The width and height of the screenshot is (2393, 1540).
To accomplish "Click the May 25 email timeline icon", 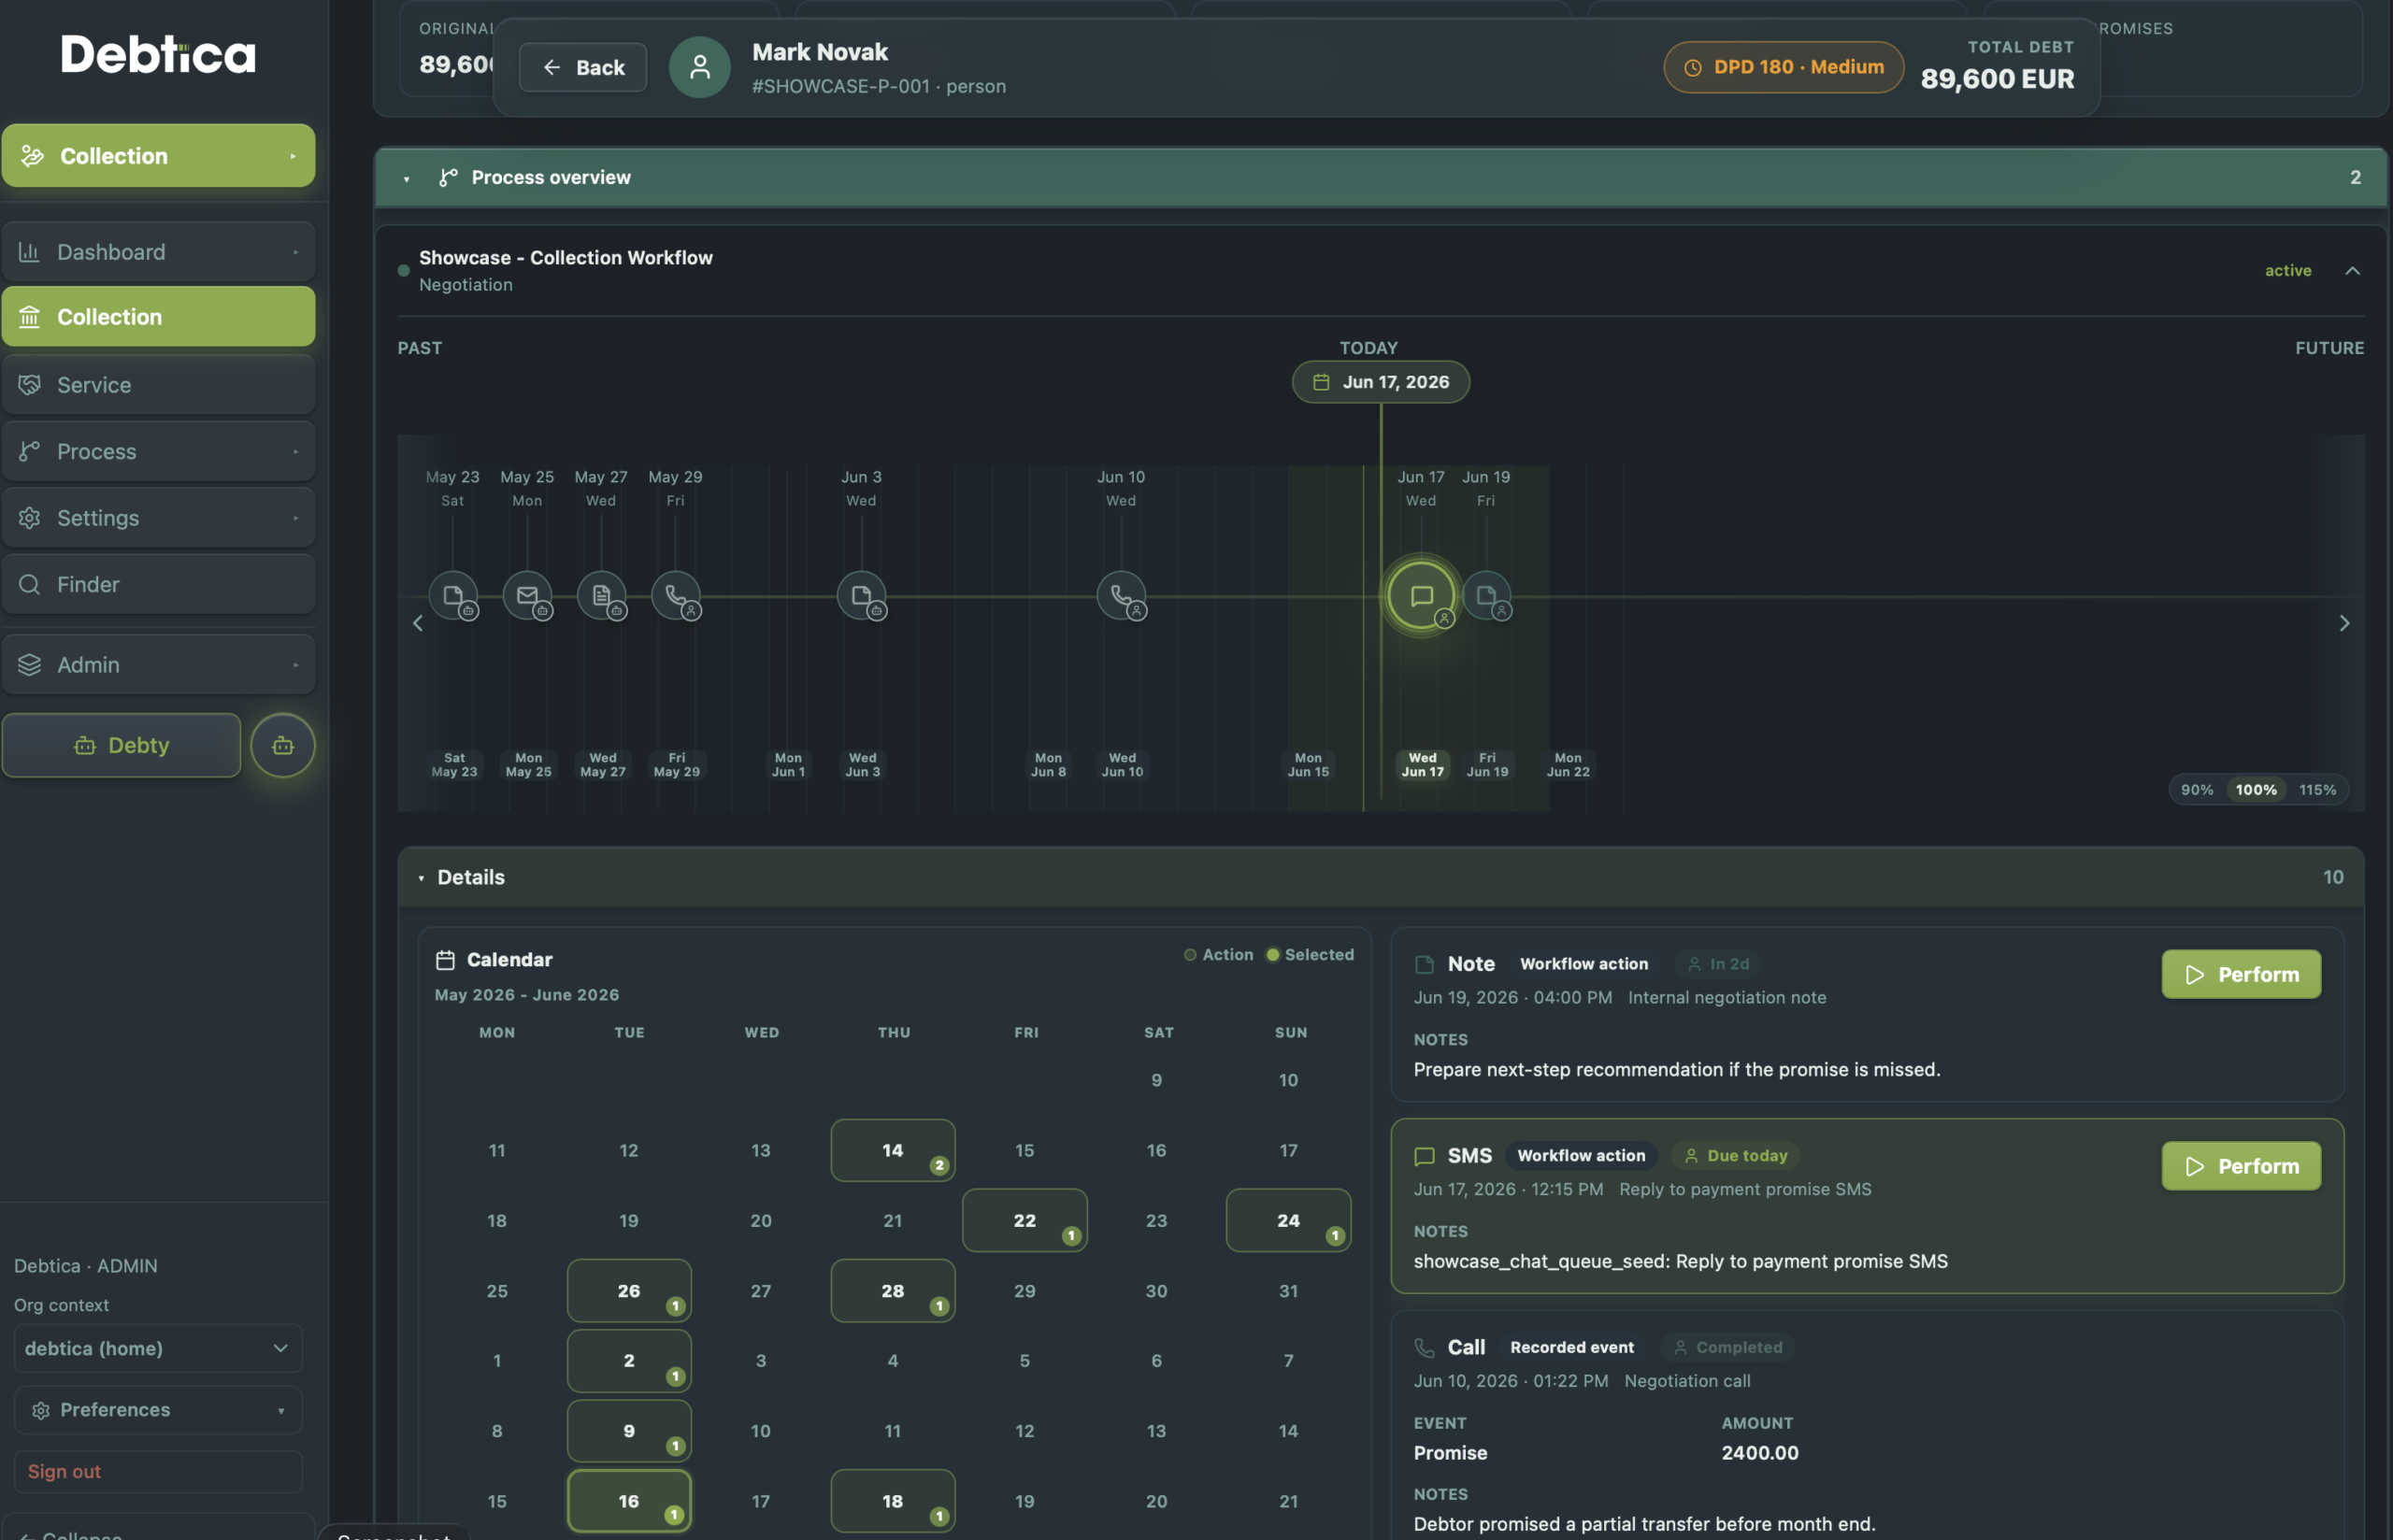I will 527,596.
